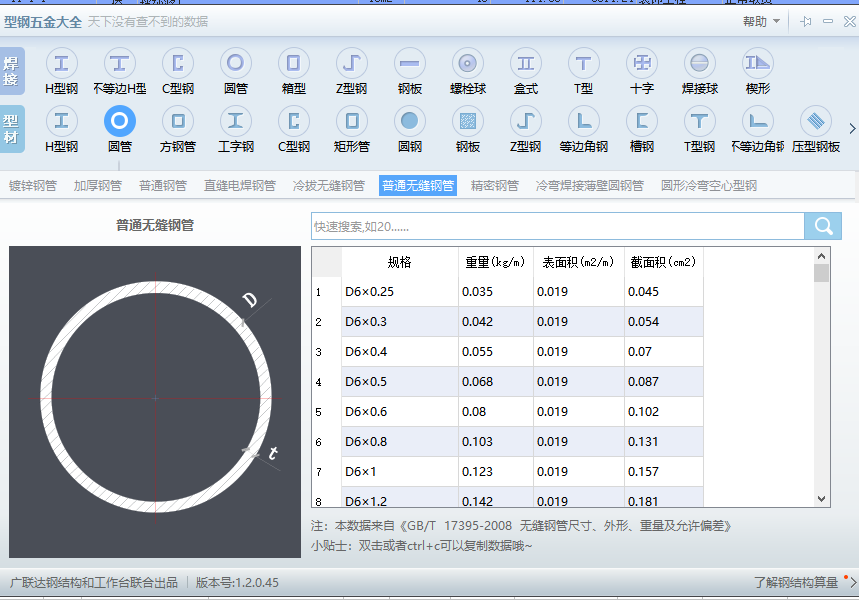Choose the 方钢管 square tube icon

tap(177, 122)
